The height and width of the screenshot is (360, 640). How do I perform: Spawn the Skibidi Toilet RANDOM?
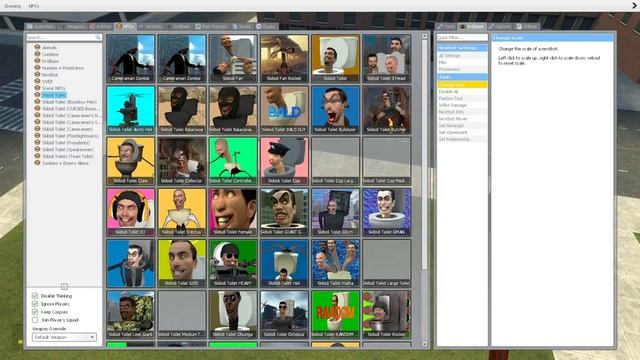336,315
